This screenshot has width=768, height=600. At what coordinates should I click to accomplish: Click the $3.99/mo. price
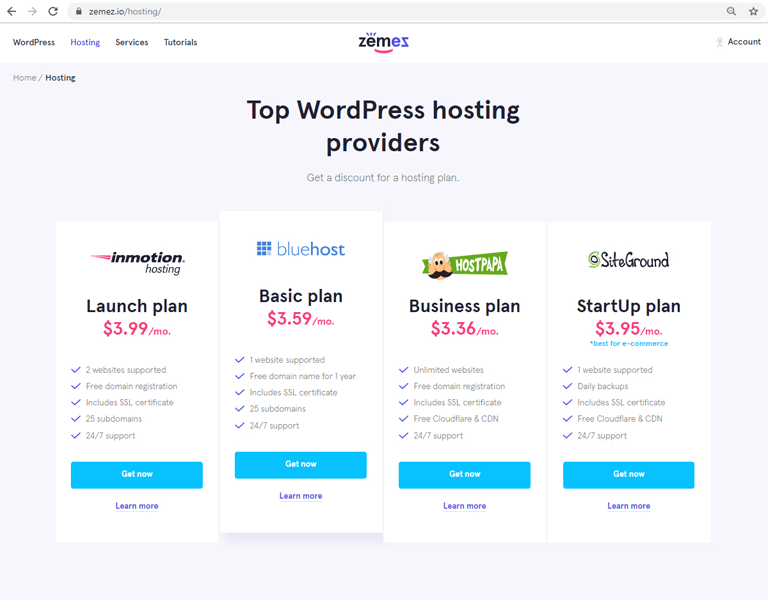[x=137, y=329]
